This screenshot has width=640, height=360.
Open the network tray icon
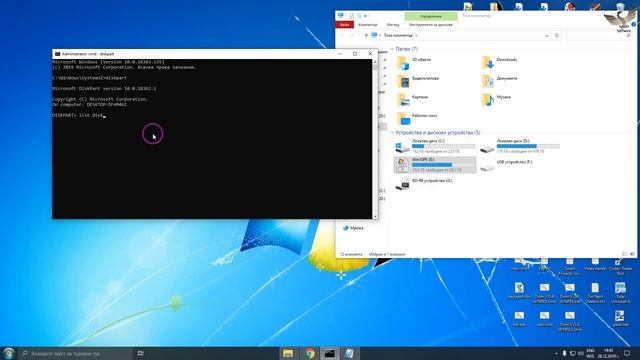coord(572,353)
